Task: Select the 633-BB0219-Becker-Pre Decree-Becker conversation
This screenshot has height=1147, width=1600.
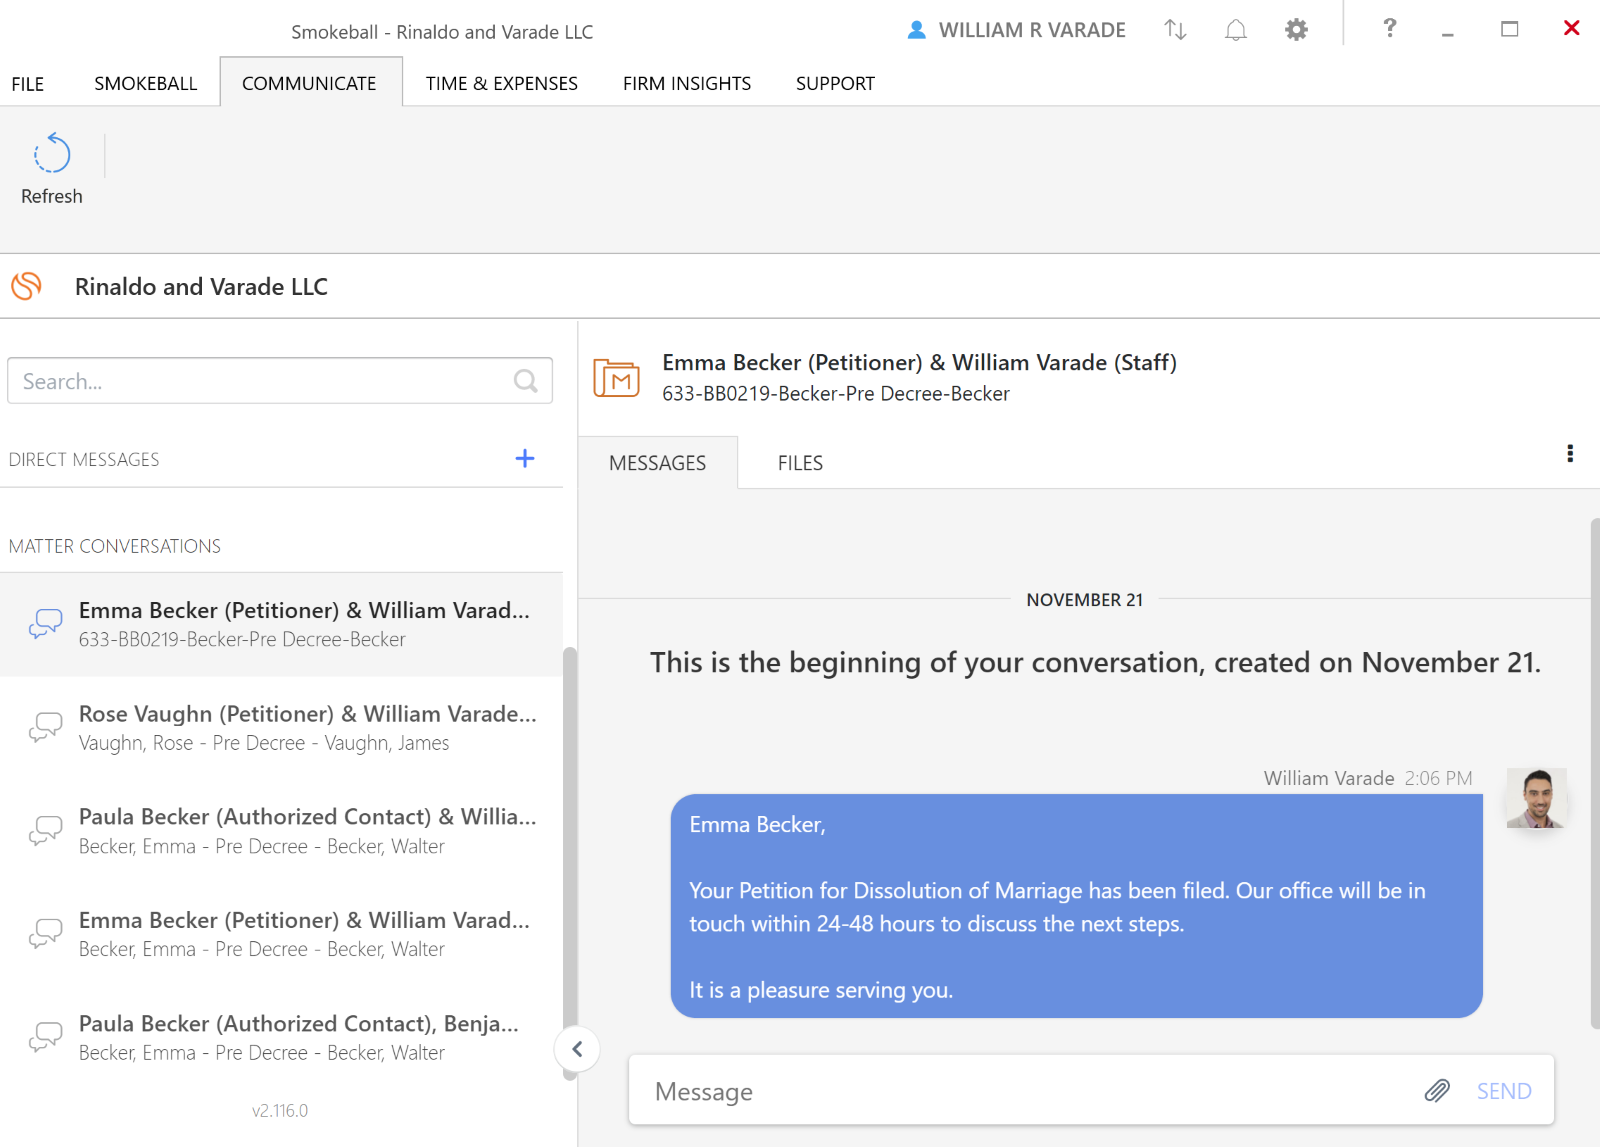Action: tap(281, 624)
